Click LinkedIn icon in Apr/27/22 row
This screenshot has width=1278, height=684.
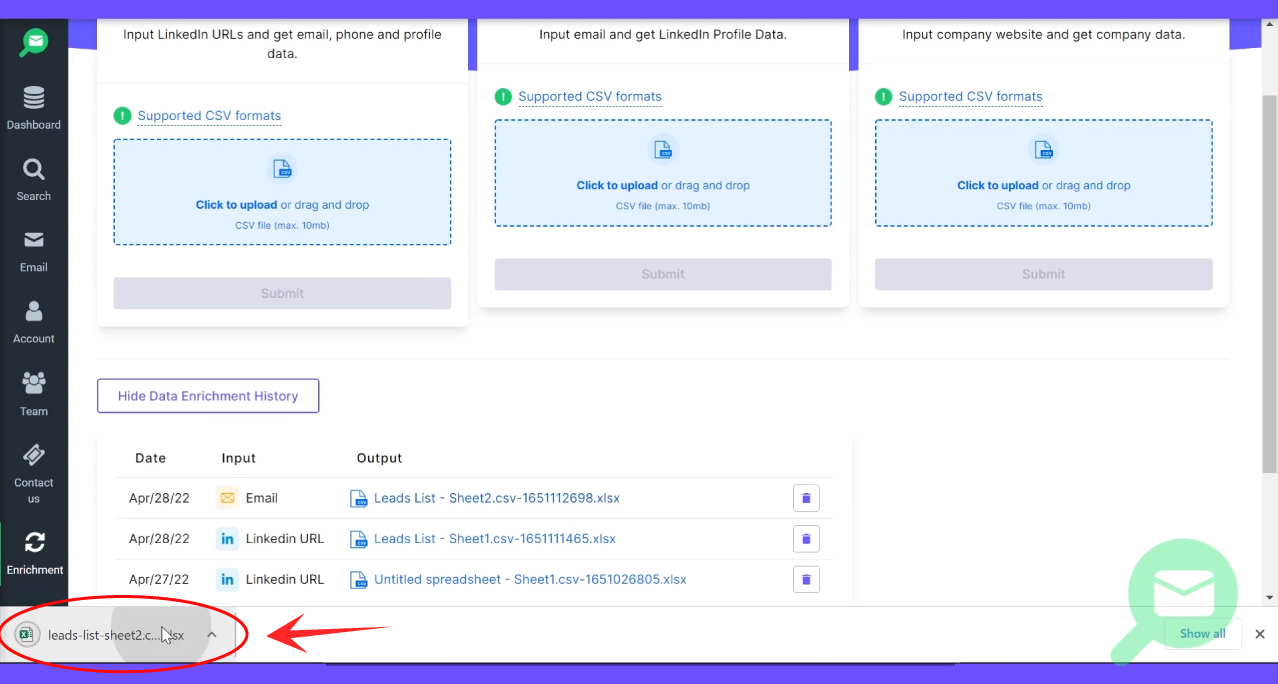pyautogui.click(x=228, y=579)
